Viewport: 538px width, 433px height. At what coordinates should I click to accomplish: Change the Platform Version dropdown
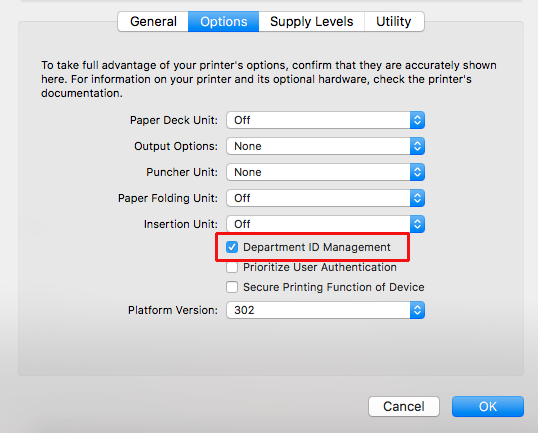pyautogui.click(x=325, y=310)
